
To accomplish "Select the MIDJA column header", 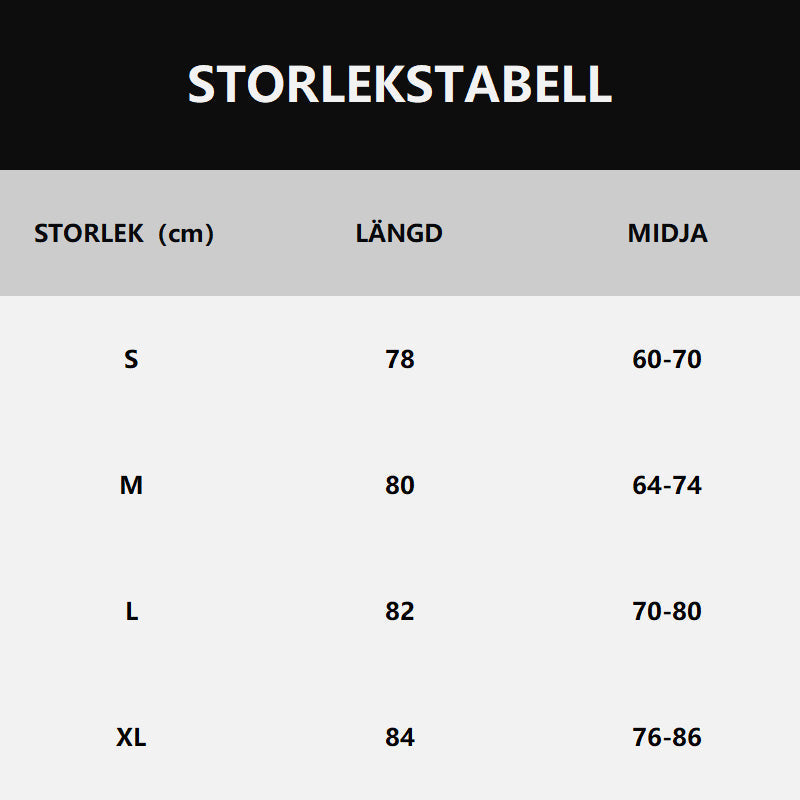I will coord(667,234).
